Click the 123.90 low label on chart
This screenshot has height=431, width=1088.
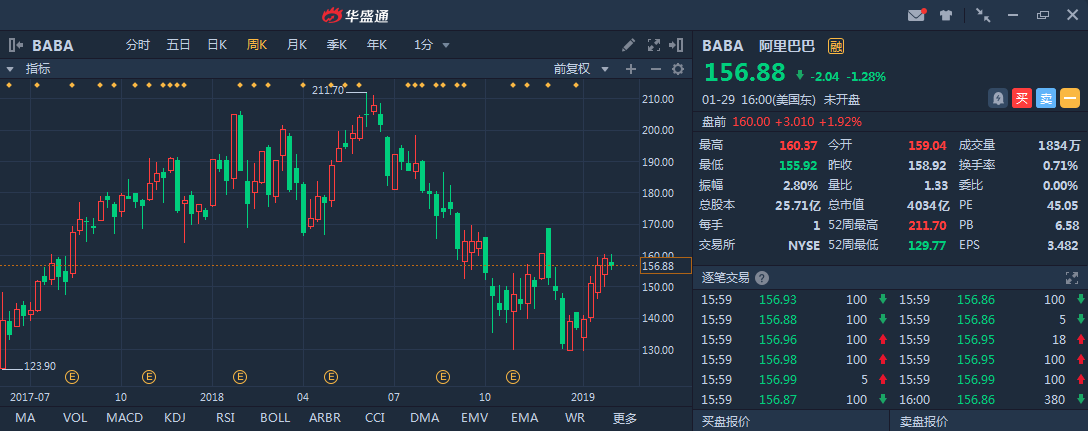pyautogui.click(x=40, y=366)
